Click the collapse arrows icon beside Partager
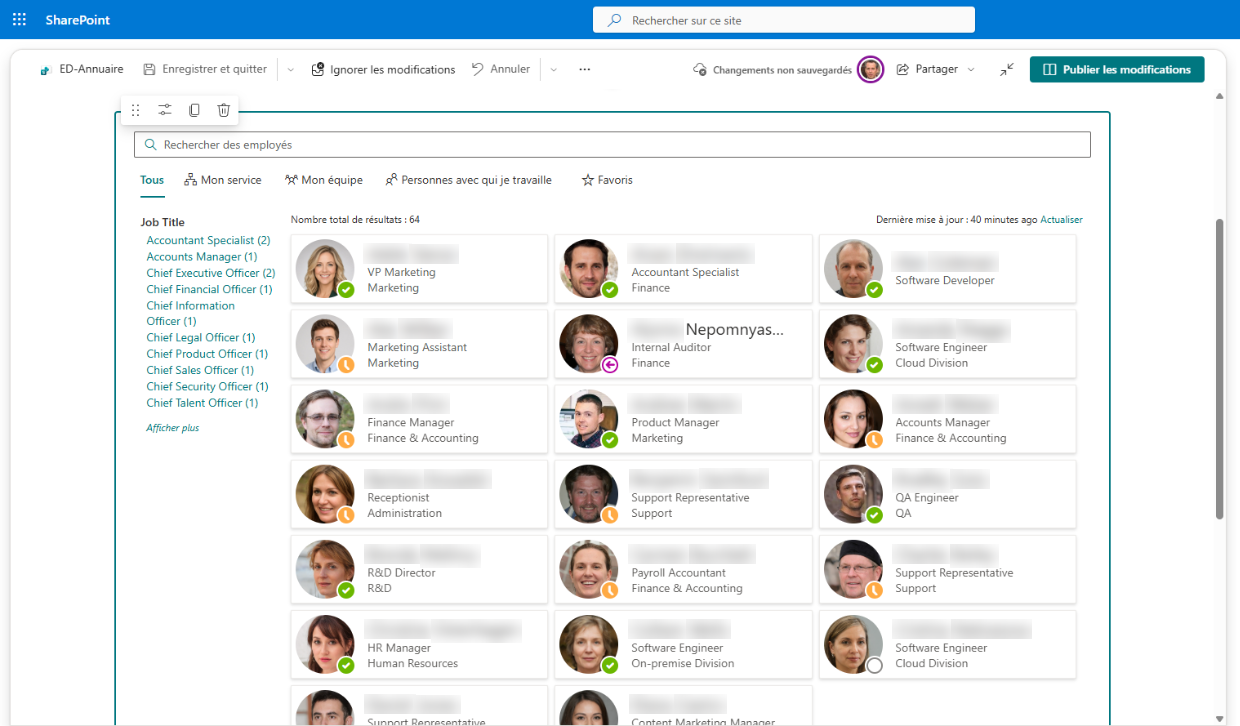This screenshot has width=1240, height=726. [x=1006, y=70]
